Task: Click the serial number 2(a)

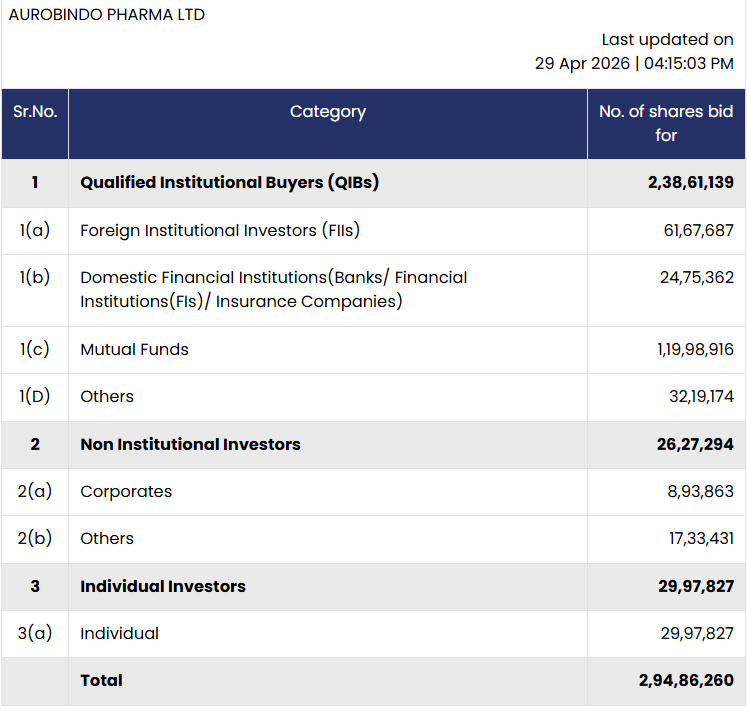Action: [x=35, y=491]
